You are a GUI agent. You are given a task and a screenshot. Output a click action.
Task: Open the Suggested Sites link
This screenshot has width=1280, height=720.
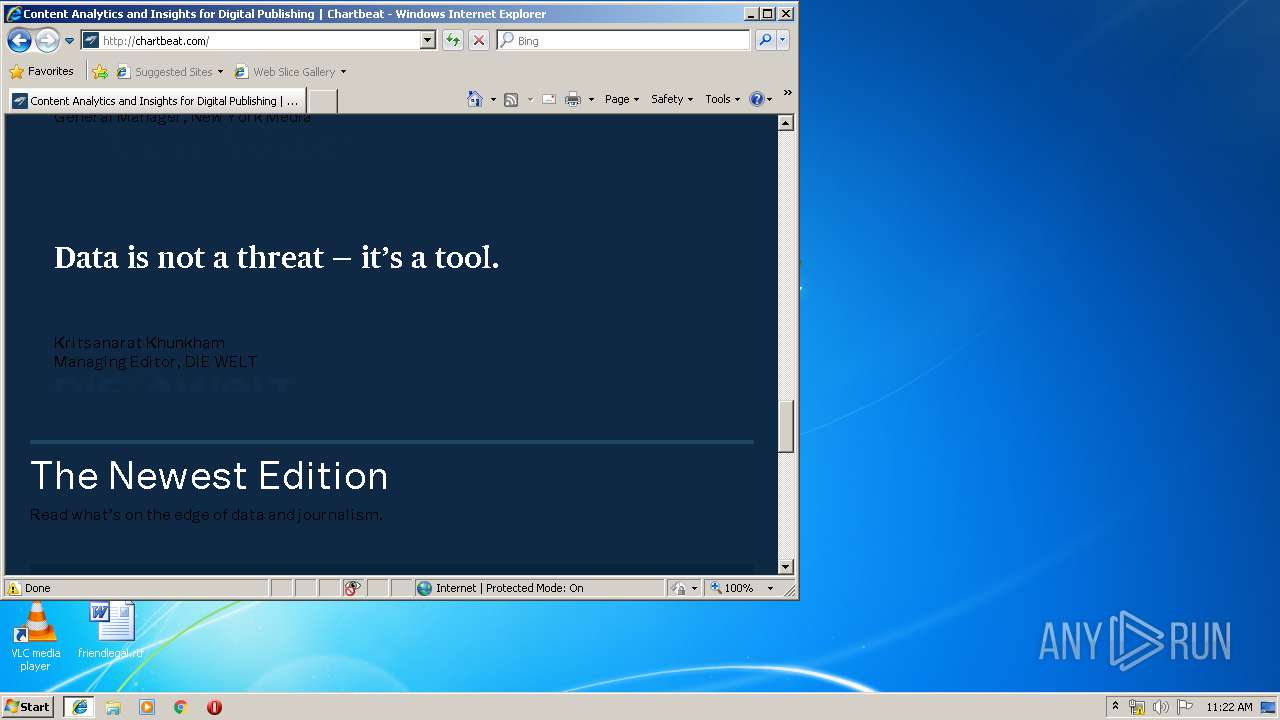pyautogui.click(x=169, y=71)
